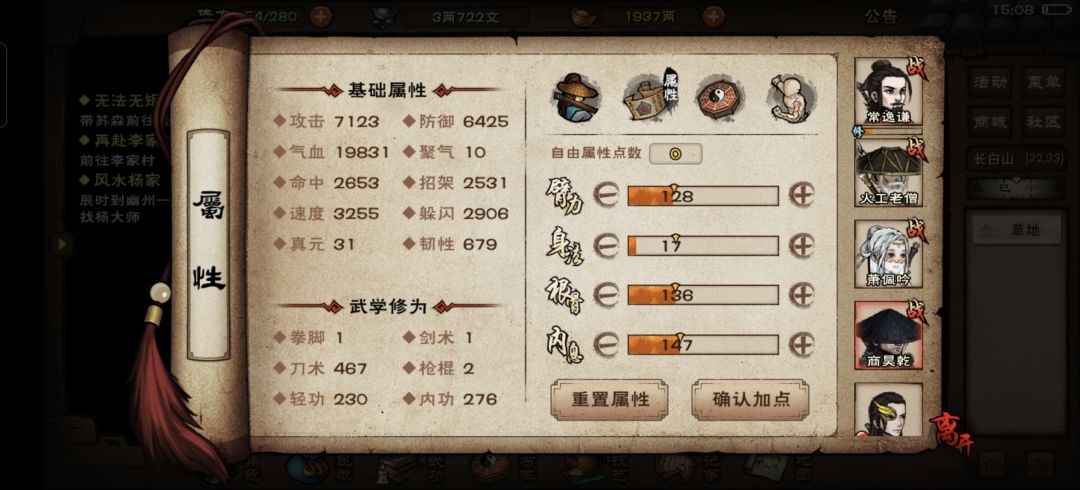Open the straw-hat character tab icon
Screen dimensions: 1080x490
point(576,98)
